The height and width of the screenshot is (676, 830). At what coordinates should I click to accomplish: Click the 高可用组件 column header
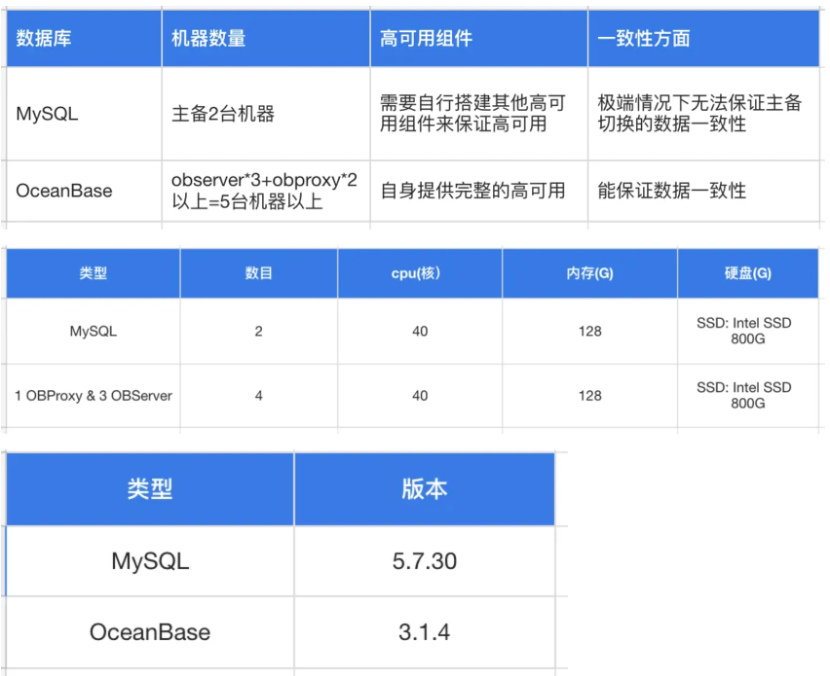click(479, 38)
